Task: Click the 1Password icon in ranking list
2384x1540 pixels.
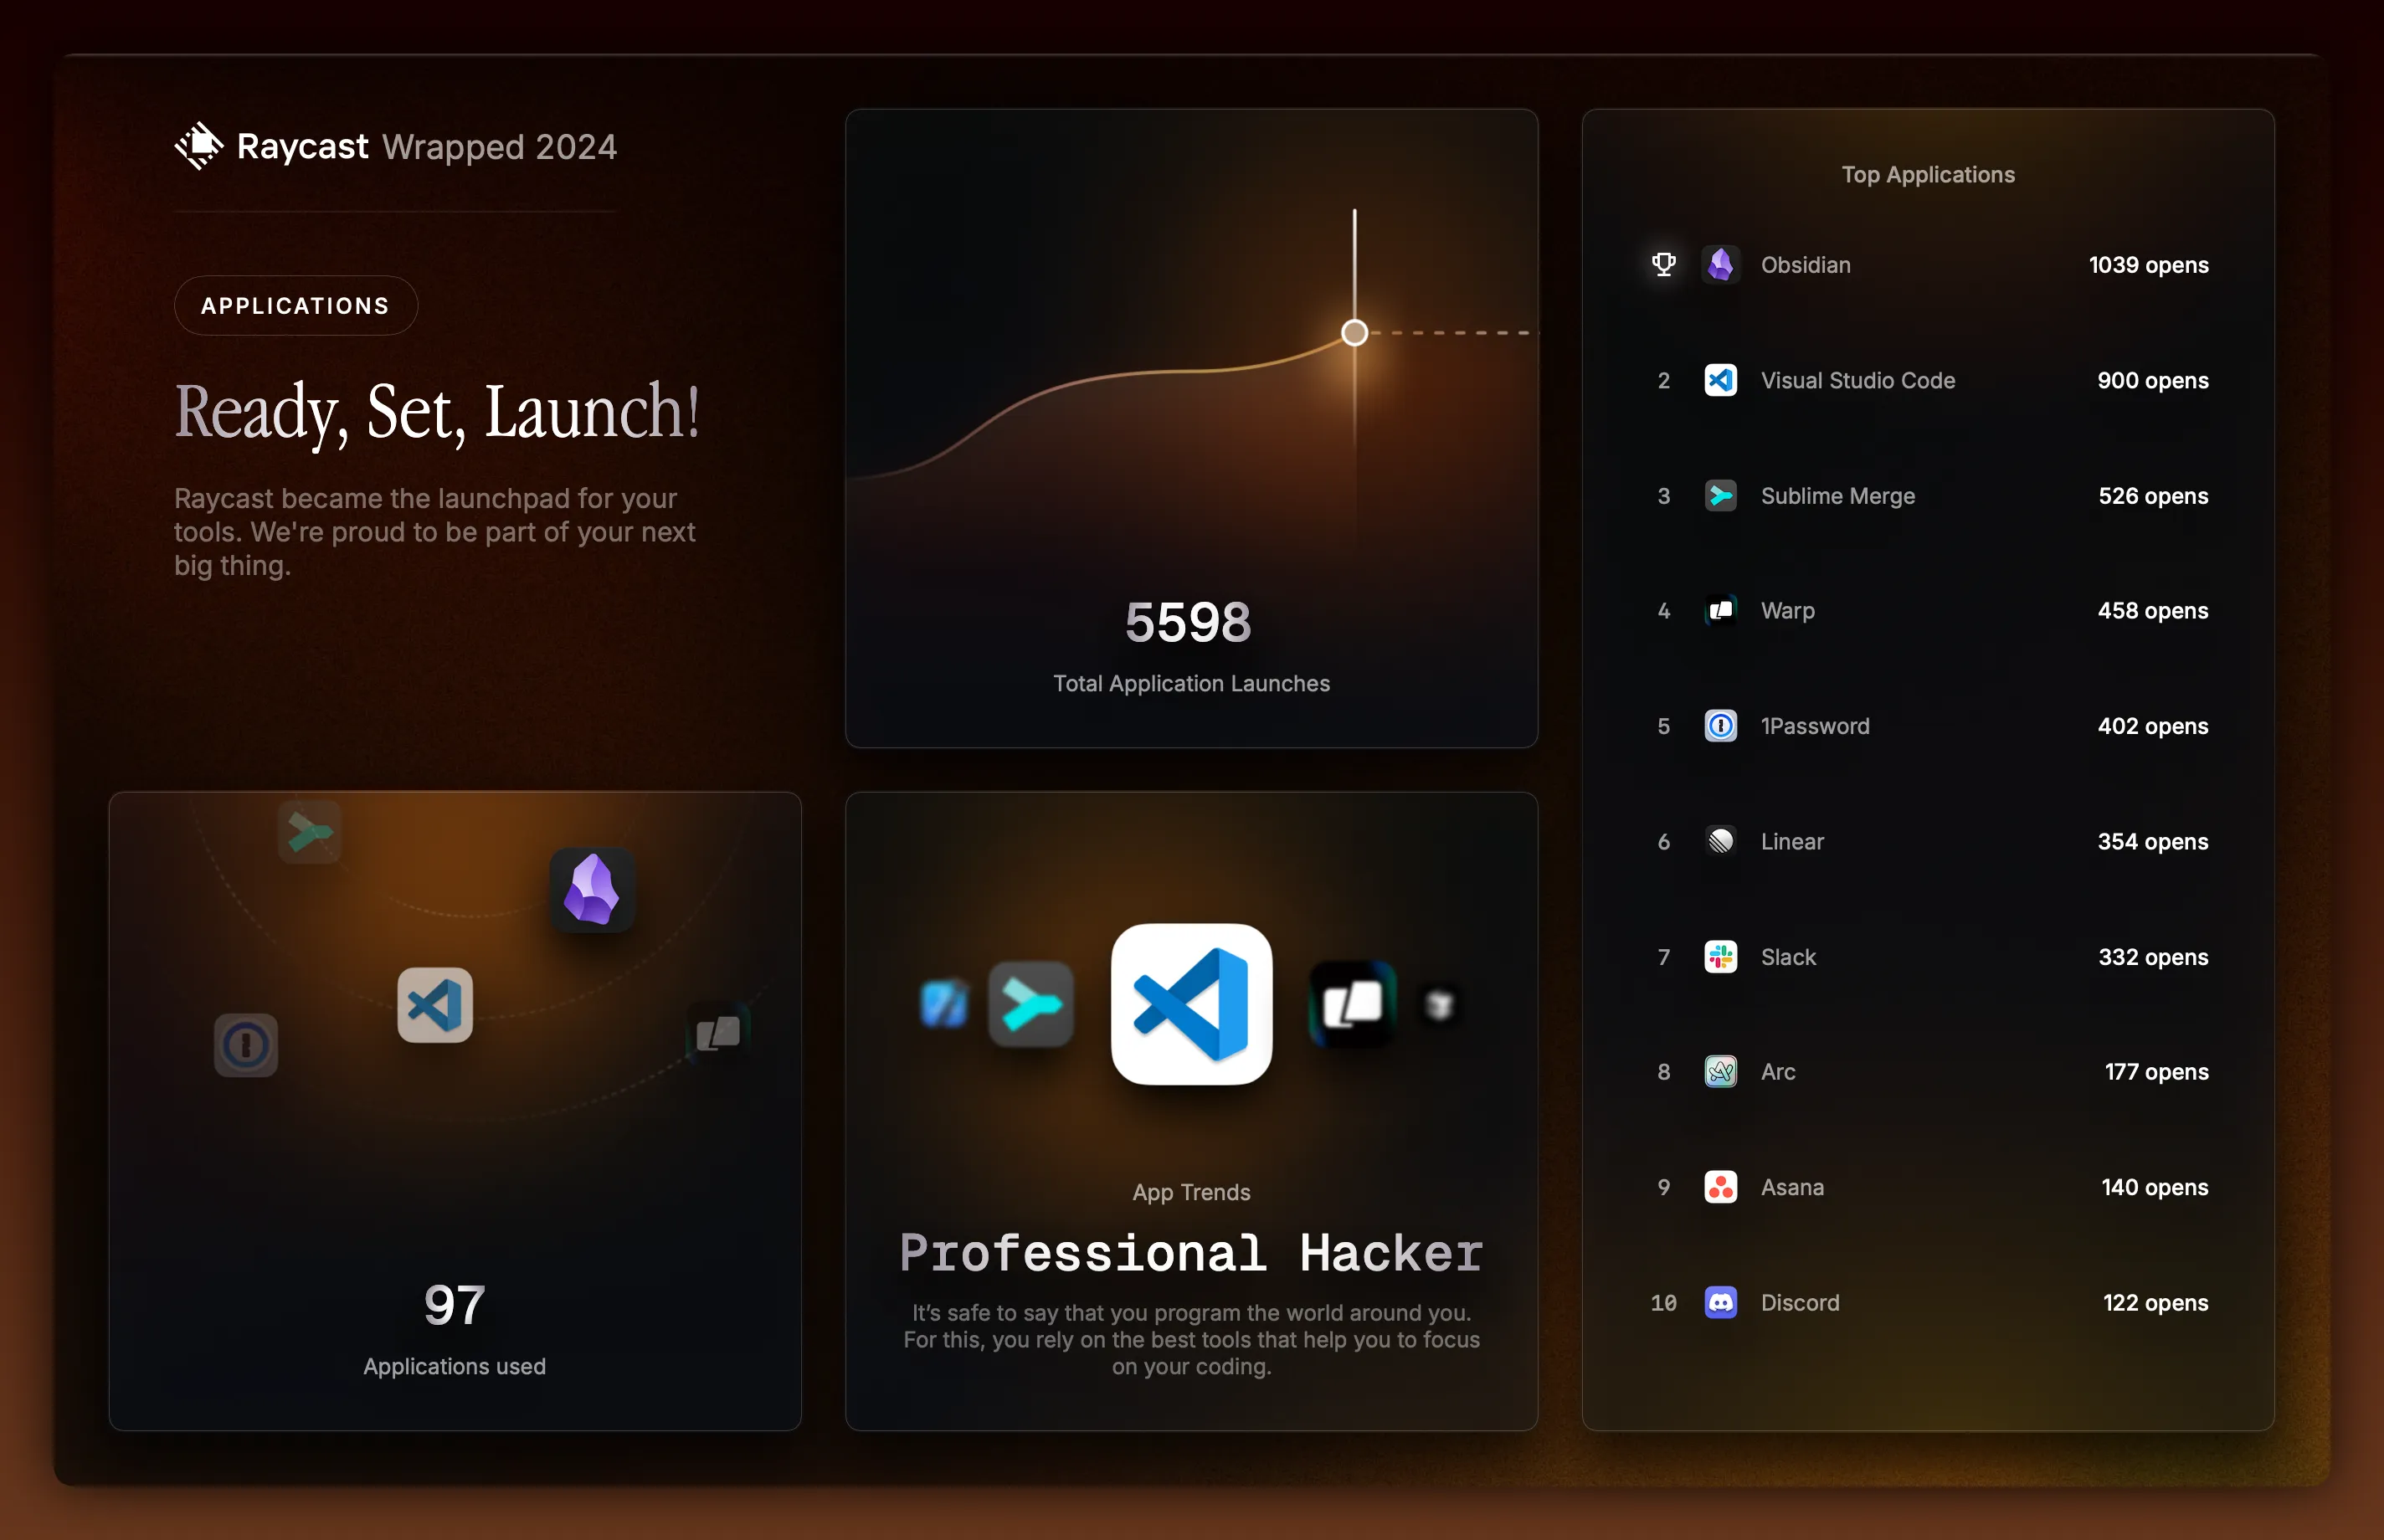Action: pos(1720,726)
